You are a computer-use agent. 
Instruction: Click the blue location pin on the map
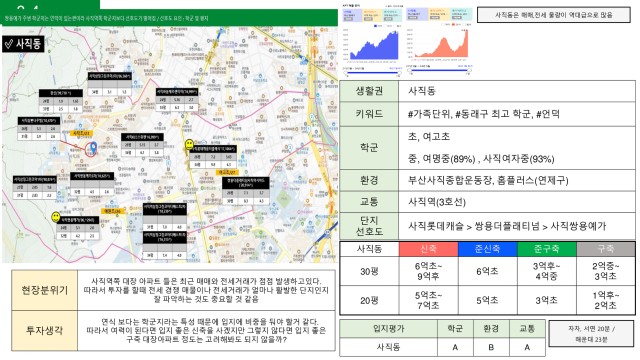coord(93,148)
